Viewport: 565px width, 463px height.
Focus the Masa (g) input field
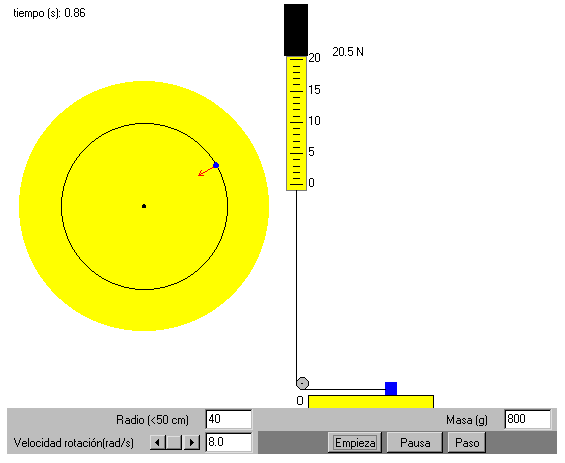[x=528, y=419]
